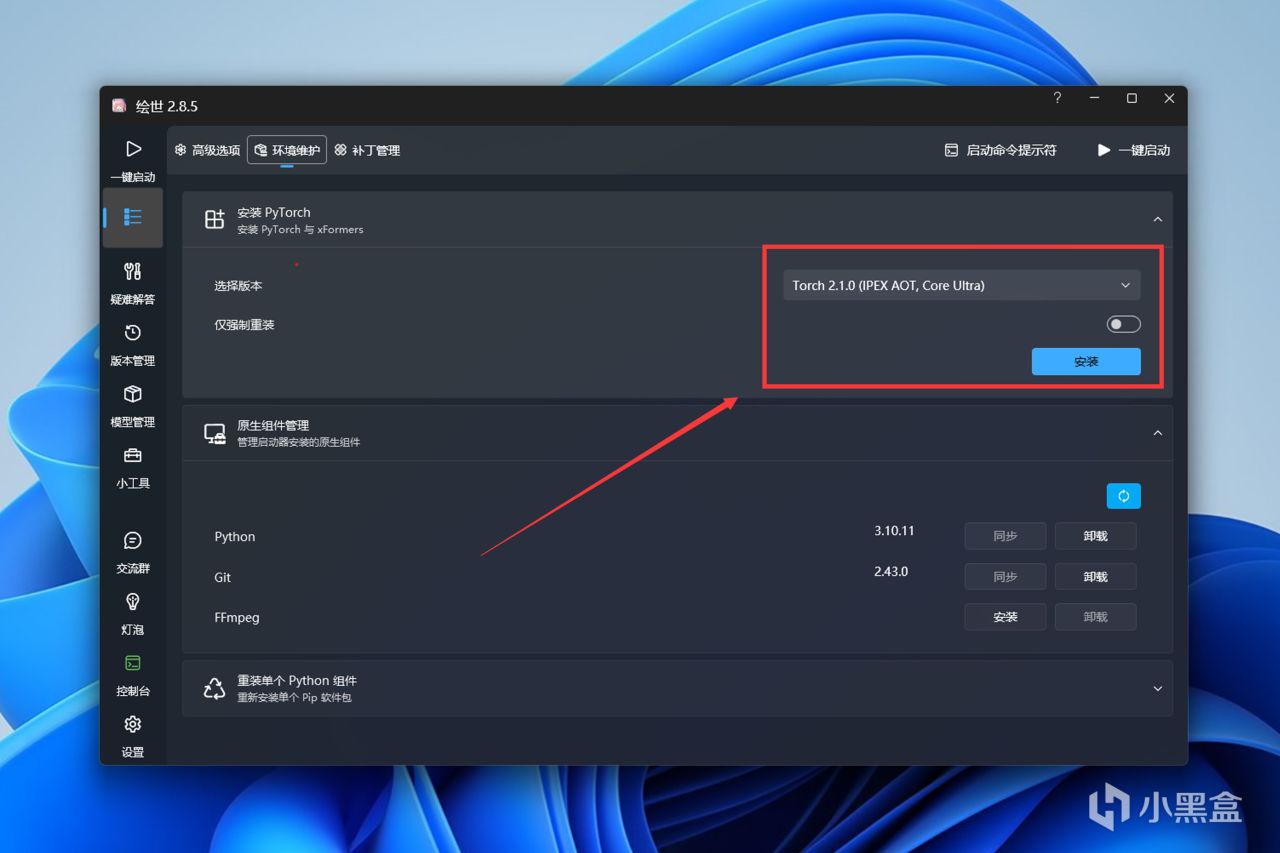Click the 绘世 2.8.5 window title
The height and width of the screenshot is (853, 1280).
[x=167, y=106]
